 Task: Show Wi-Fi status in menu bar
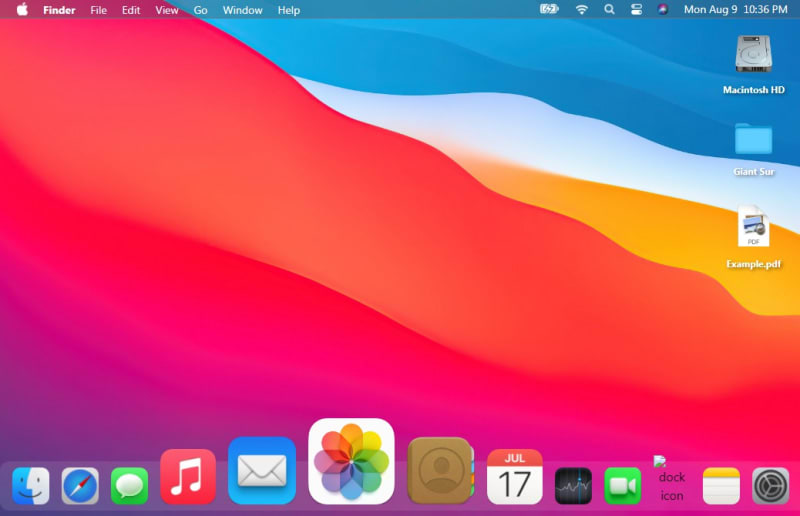click(582, 10)
